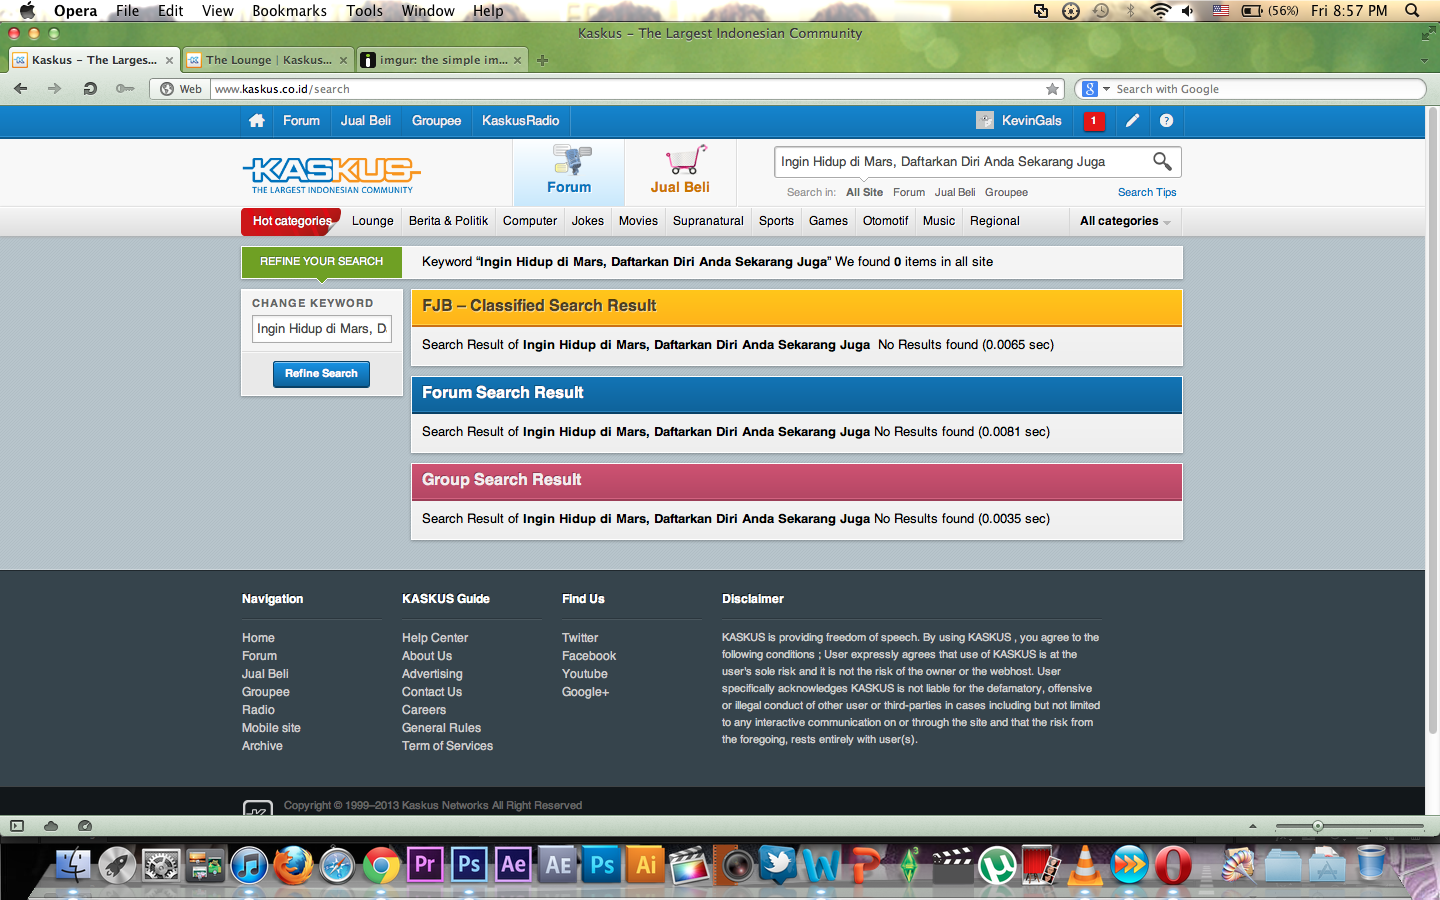This screenshot has height=900, width=1440.
Task: Launch Firefox from the dock
Action: pyautogui.click(x=293, y=865)
